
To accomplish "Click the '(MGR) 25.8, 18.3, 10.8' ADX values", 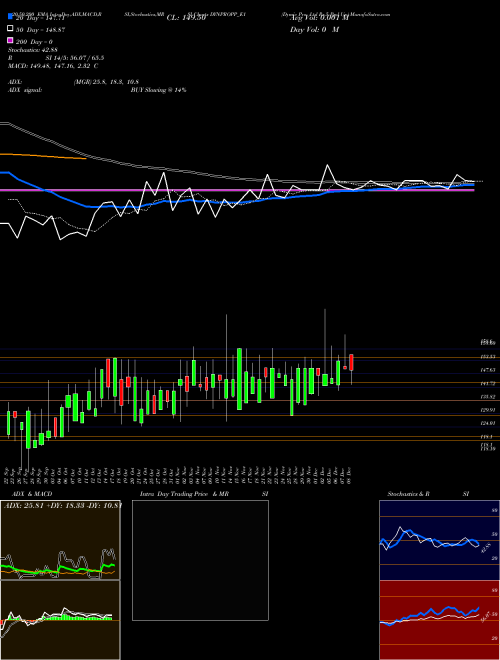I will click(106, 82).
